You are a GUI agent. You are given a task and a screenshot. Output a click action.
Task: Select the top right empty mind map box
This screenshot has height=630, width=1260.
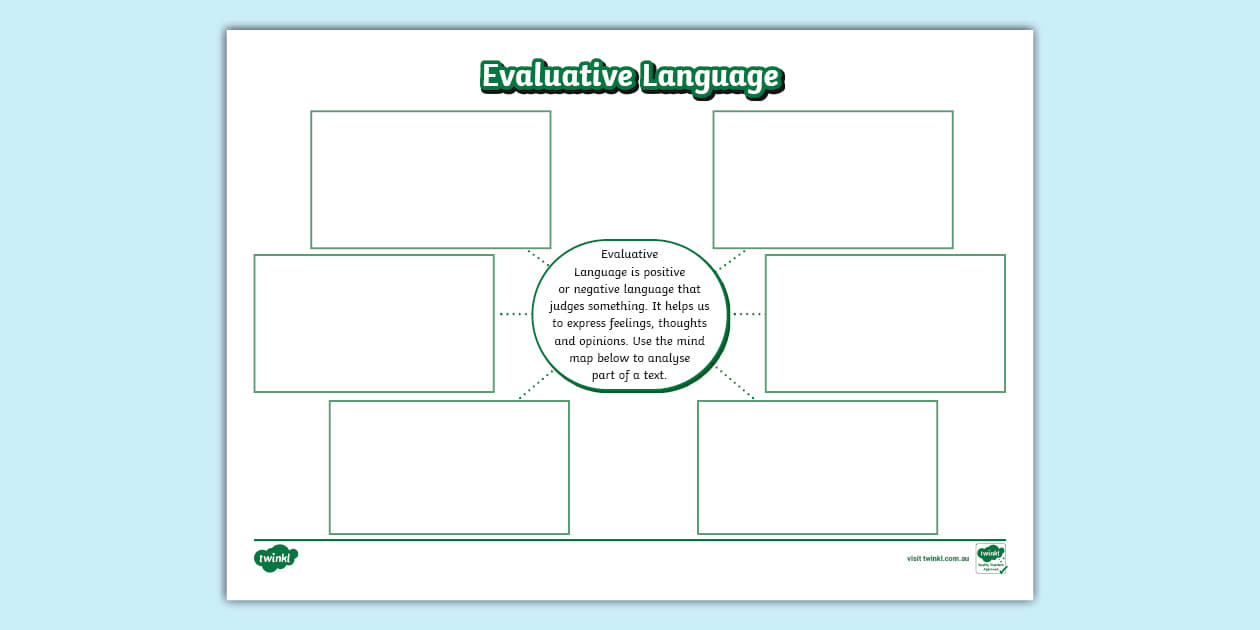833,180
